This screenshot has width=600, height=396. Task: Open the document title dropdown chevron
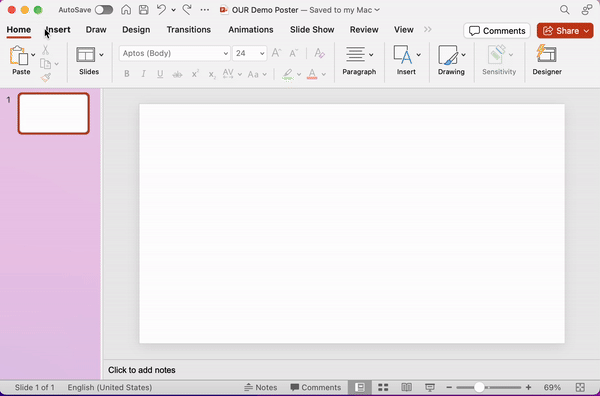(377, 10)
